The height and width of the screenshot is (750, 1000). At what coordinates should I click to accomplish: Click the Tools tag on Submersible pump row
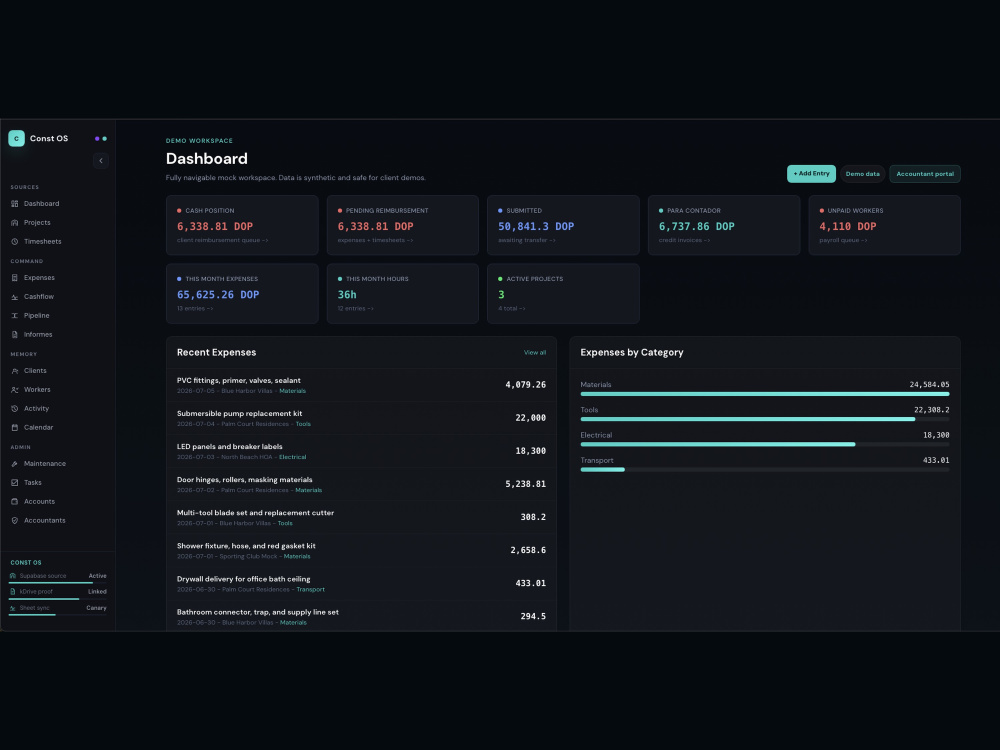coord(303,424)
